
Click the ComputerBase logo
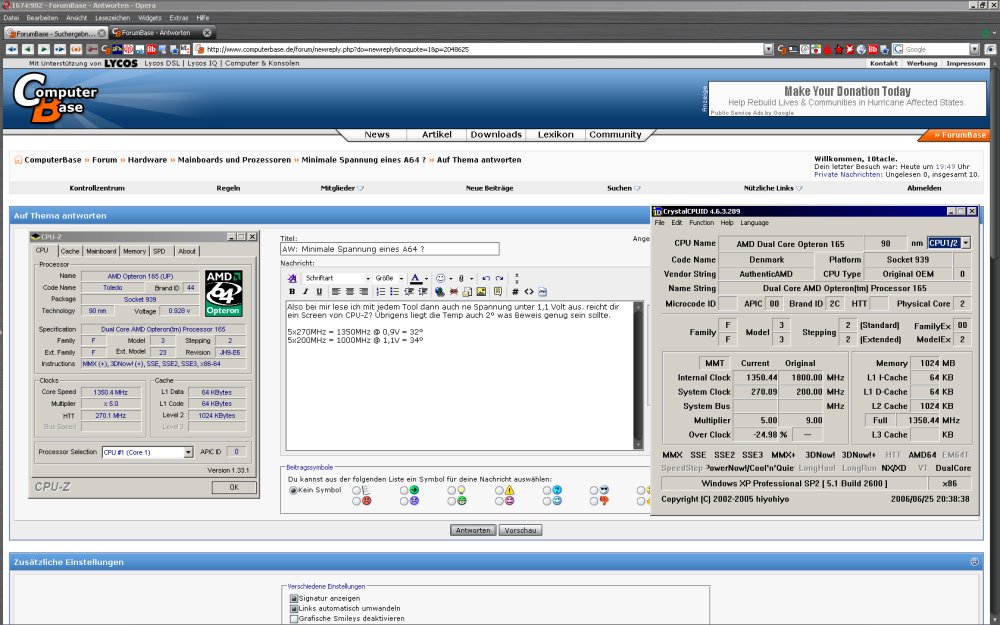tap(55, 98)
